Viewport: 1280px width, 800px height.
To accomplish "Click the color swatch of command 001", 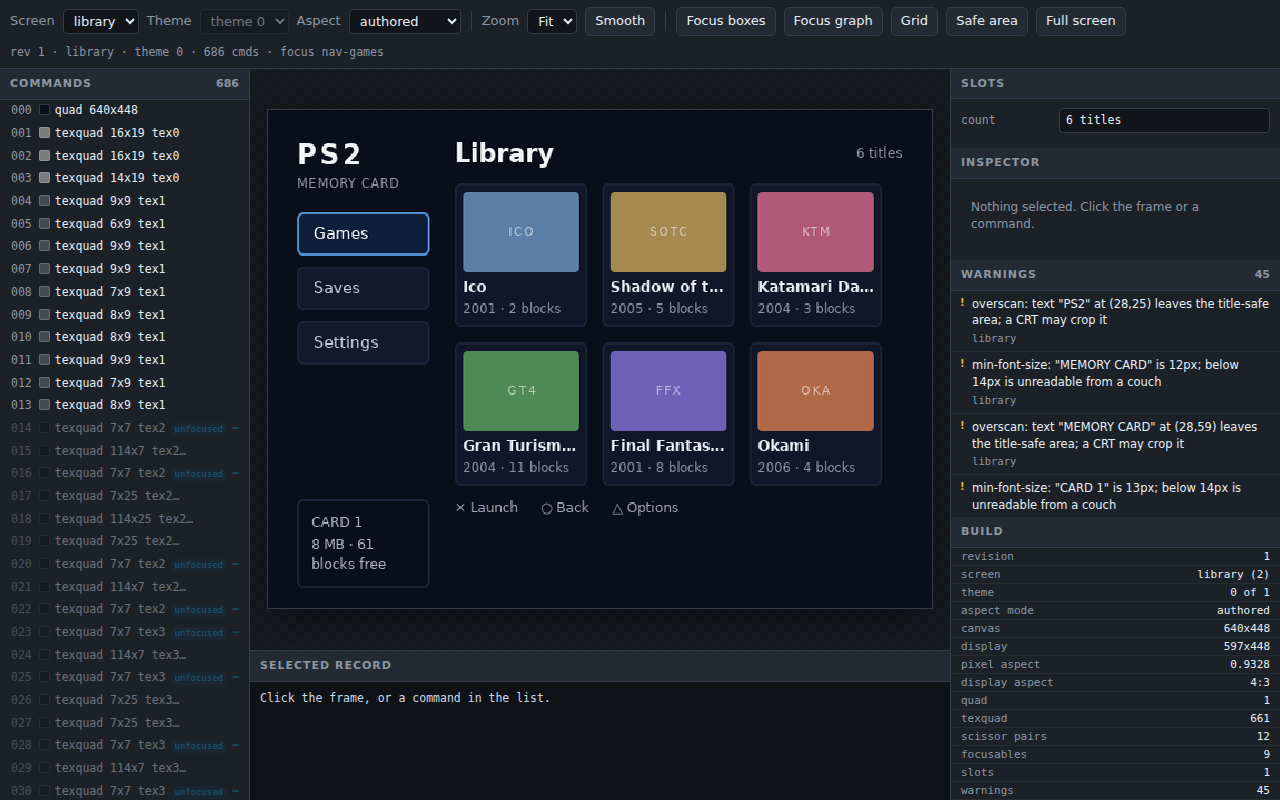I will tap(44, 133).
